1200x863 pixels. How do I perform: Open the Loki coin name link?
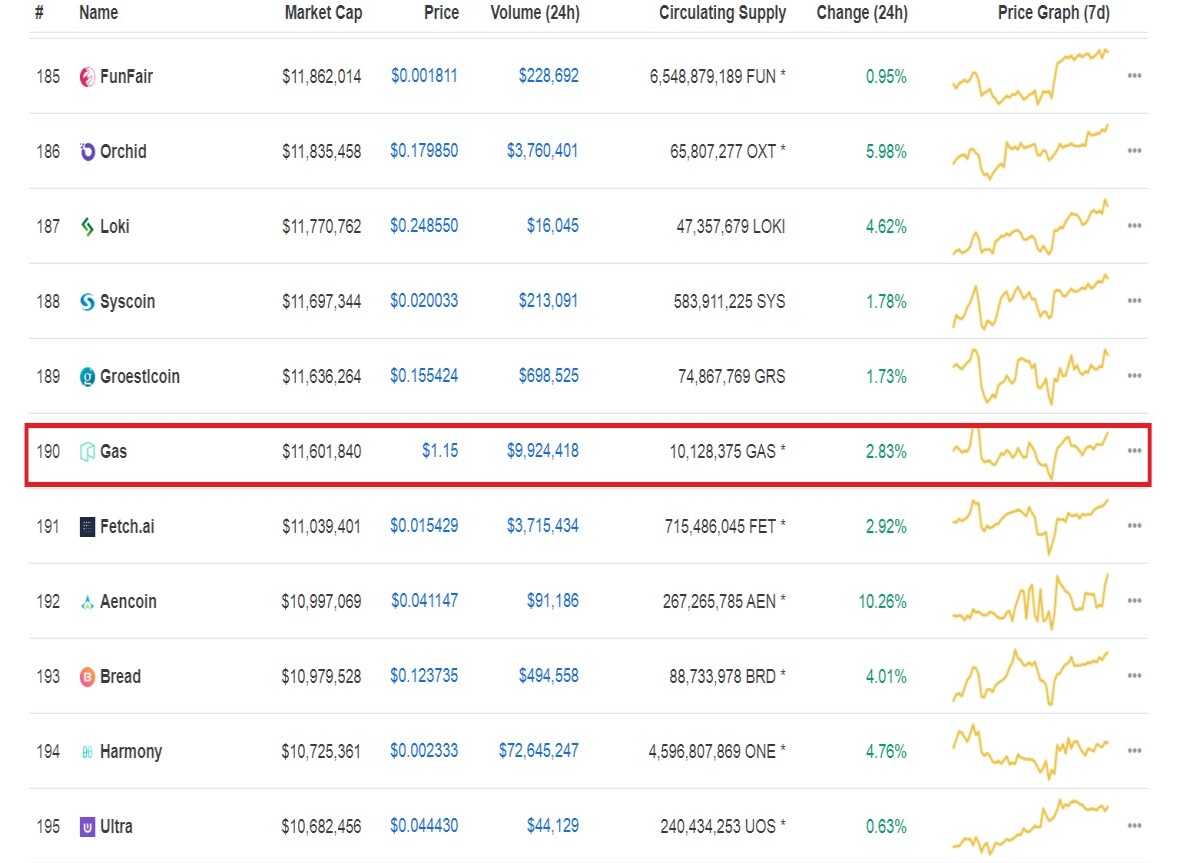pos(115,226)
